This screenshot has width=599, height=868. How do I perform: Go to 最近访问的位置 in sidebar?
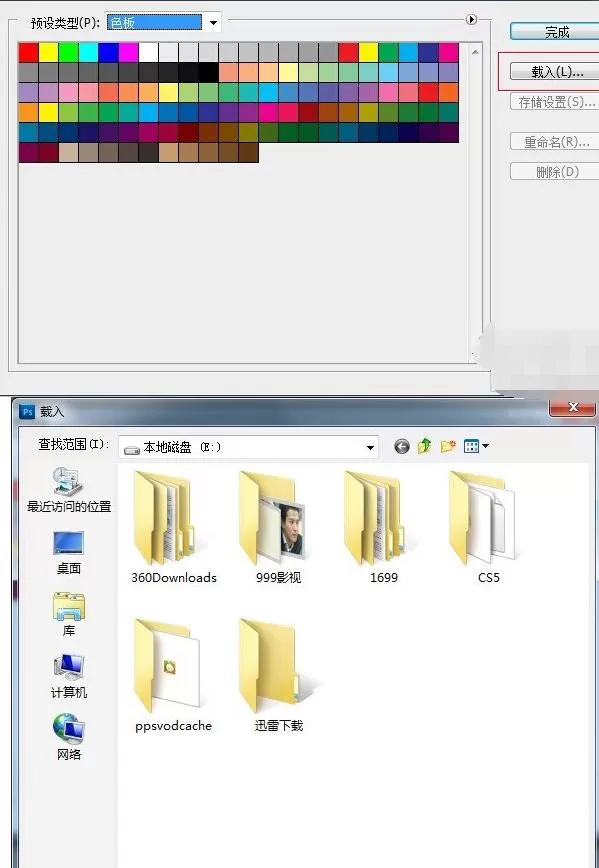point(69,489)
